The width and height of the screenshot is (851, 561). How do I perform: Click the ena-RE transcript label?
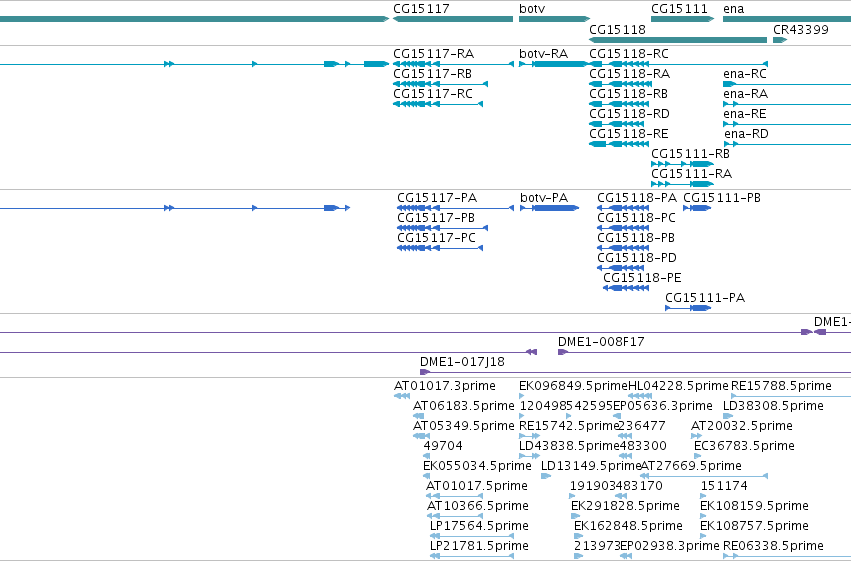click(745, 114)
